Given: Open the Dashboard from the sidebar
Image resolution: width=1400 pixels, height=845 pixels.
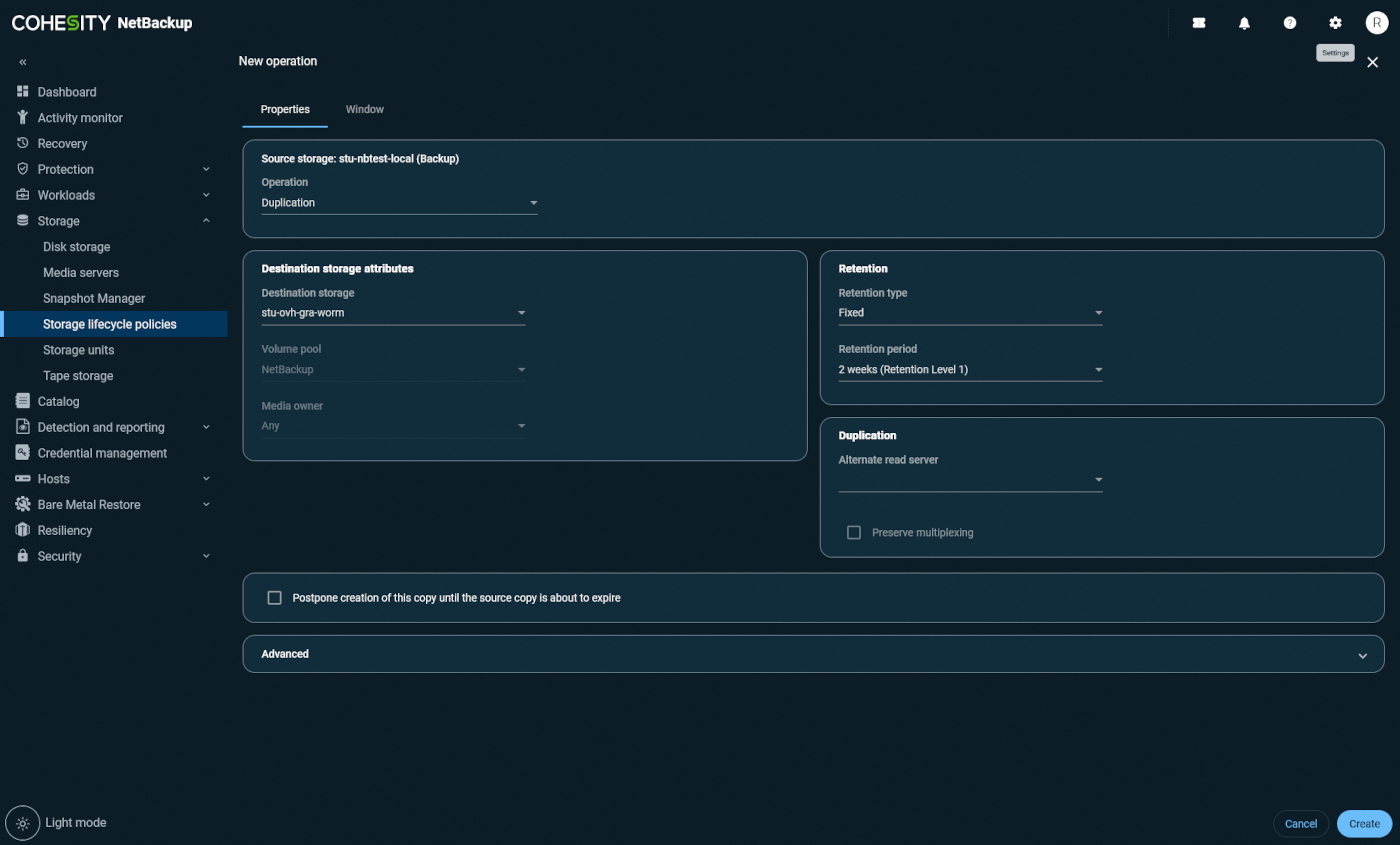Looking at the screenshot, I should pos(67,91).
